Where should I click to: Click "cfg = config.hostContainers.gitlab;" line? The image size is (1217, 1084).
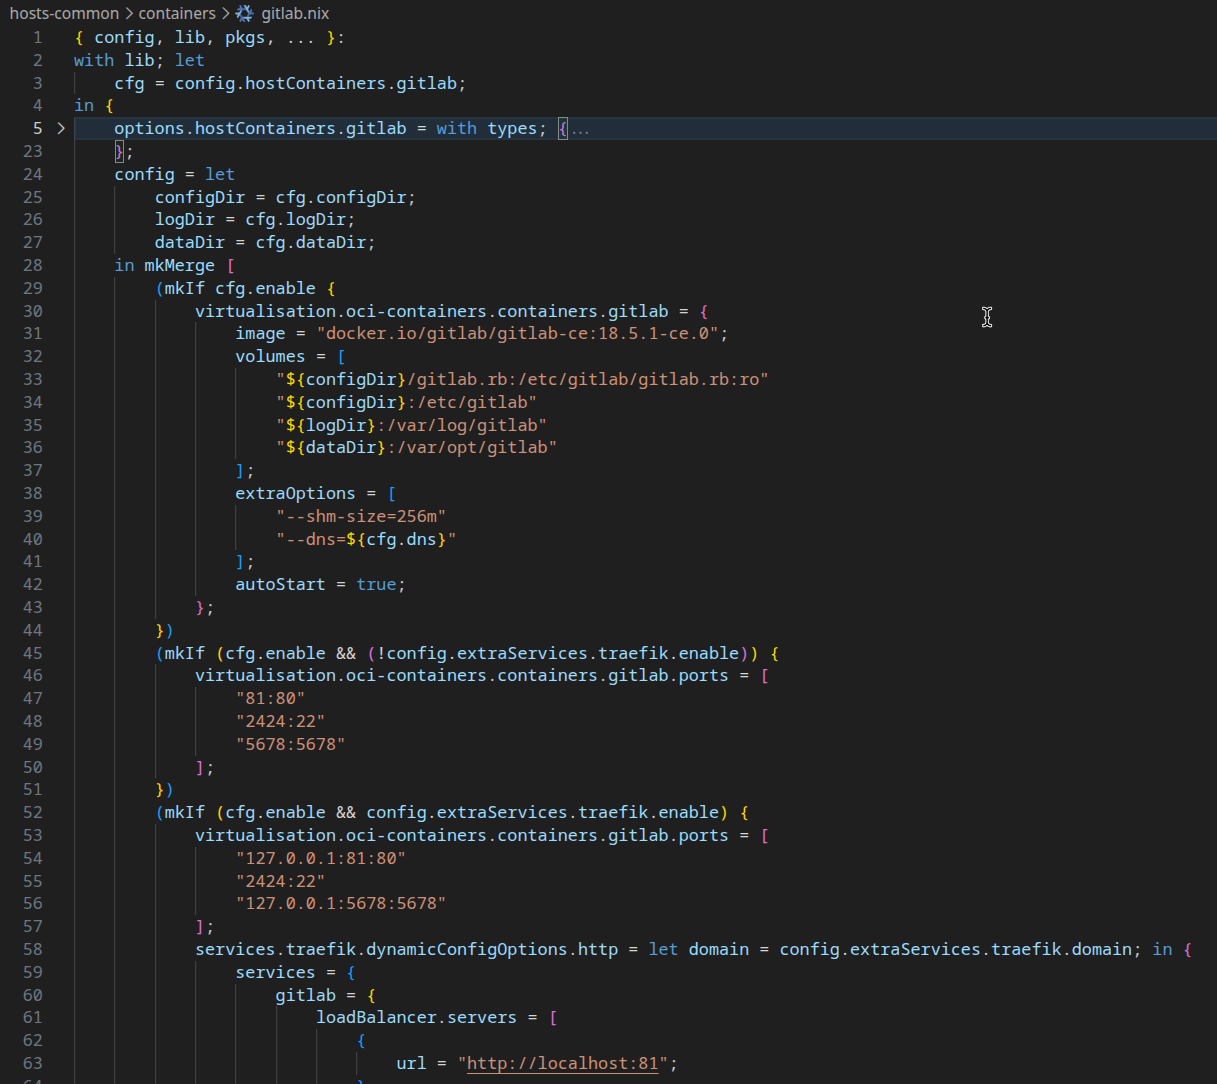[x=290, y=83]
